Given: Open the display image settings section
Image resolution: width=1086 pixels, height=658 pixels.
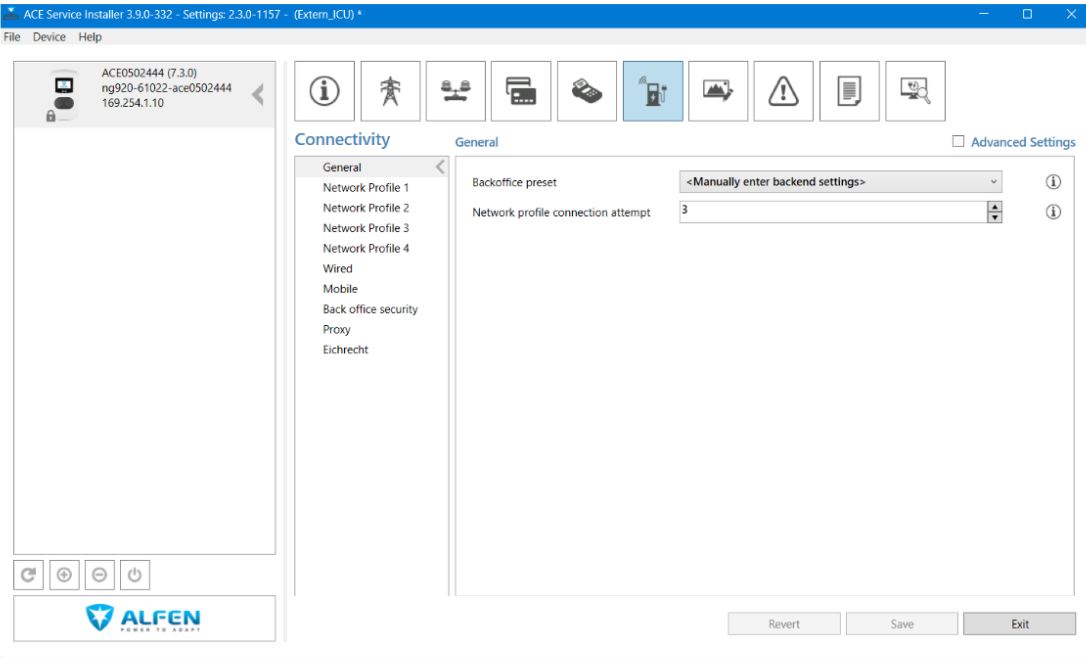Looking at the screenshot, I should click(x=718, y=91).
